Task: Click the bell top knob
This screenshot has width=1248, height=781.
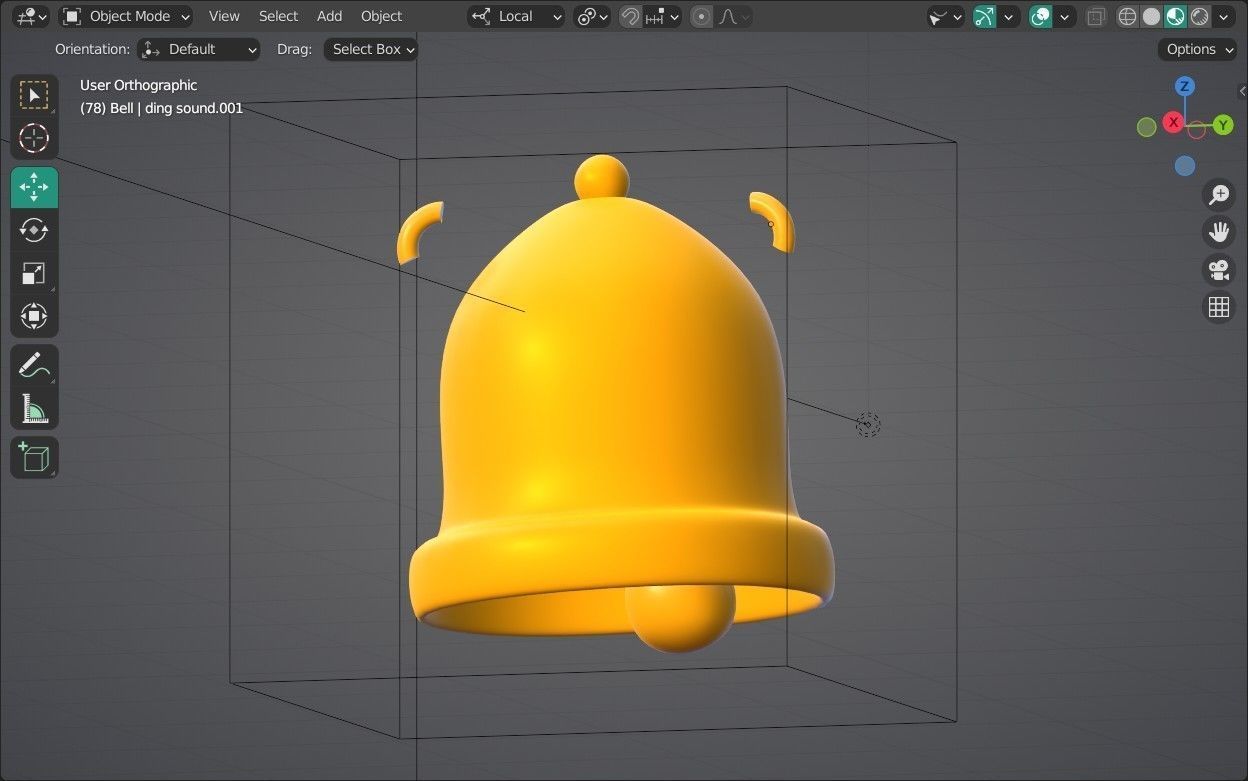Action: [x=602, y=178]
